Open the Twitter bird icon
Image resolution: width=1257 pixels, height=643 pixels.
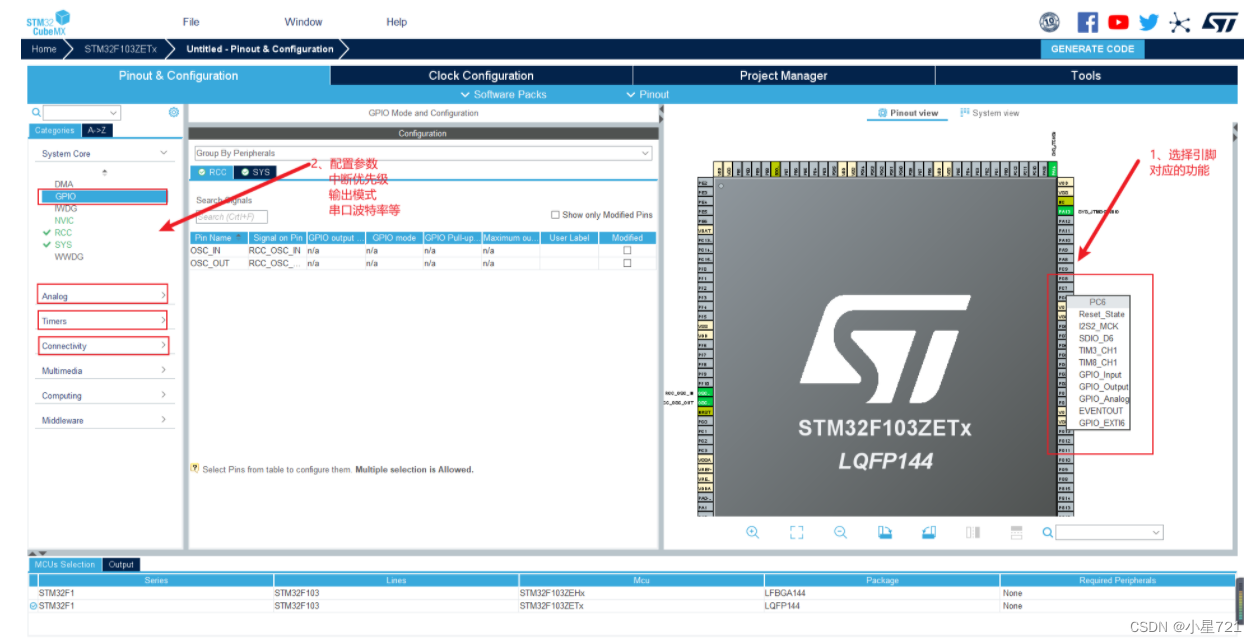point(1149,22)
